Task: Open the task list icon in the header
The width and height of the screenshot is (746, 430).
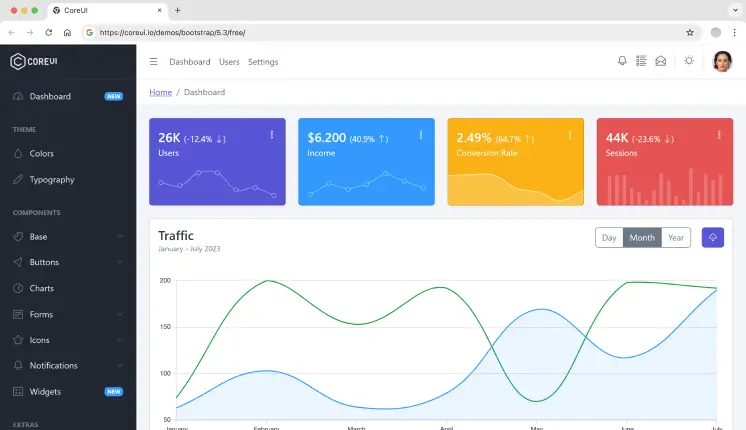Action: [641, 61]
